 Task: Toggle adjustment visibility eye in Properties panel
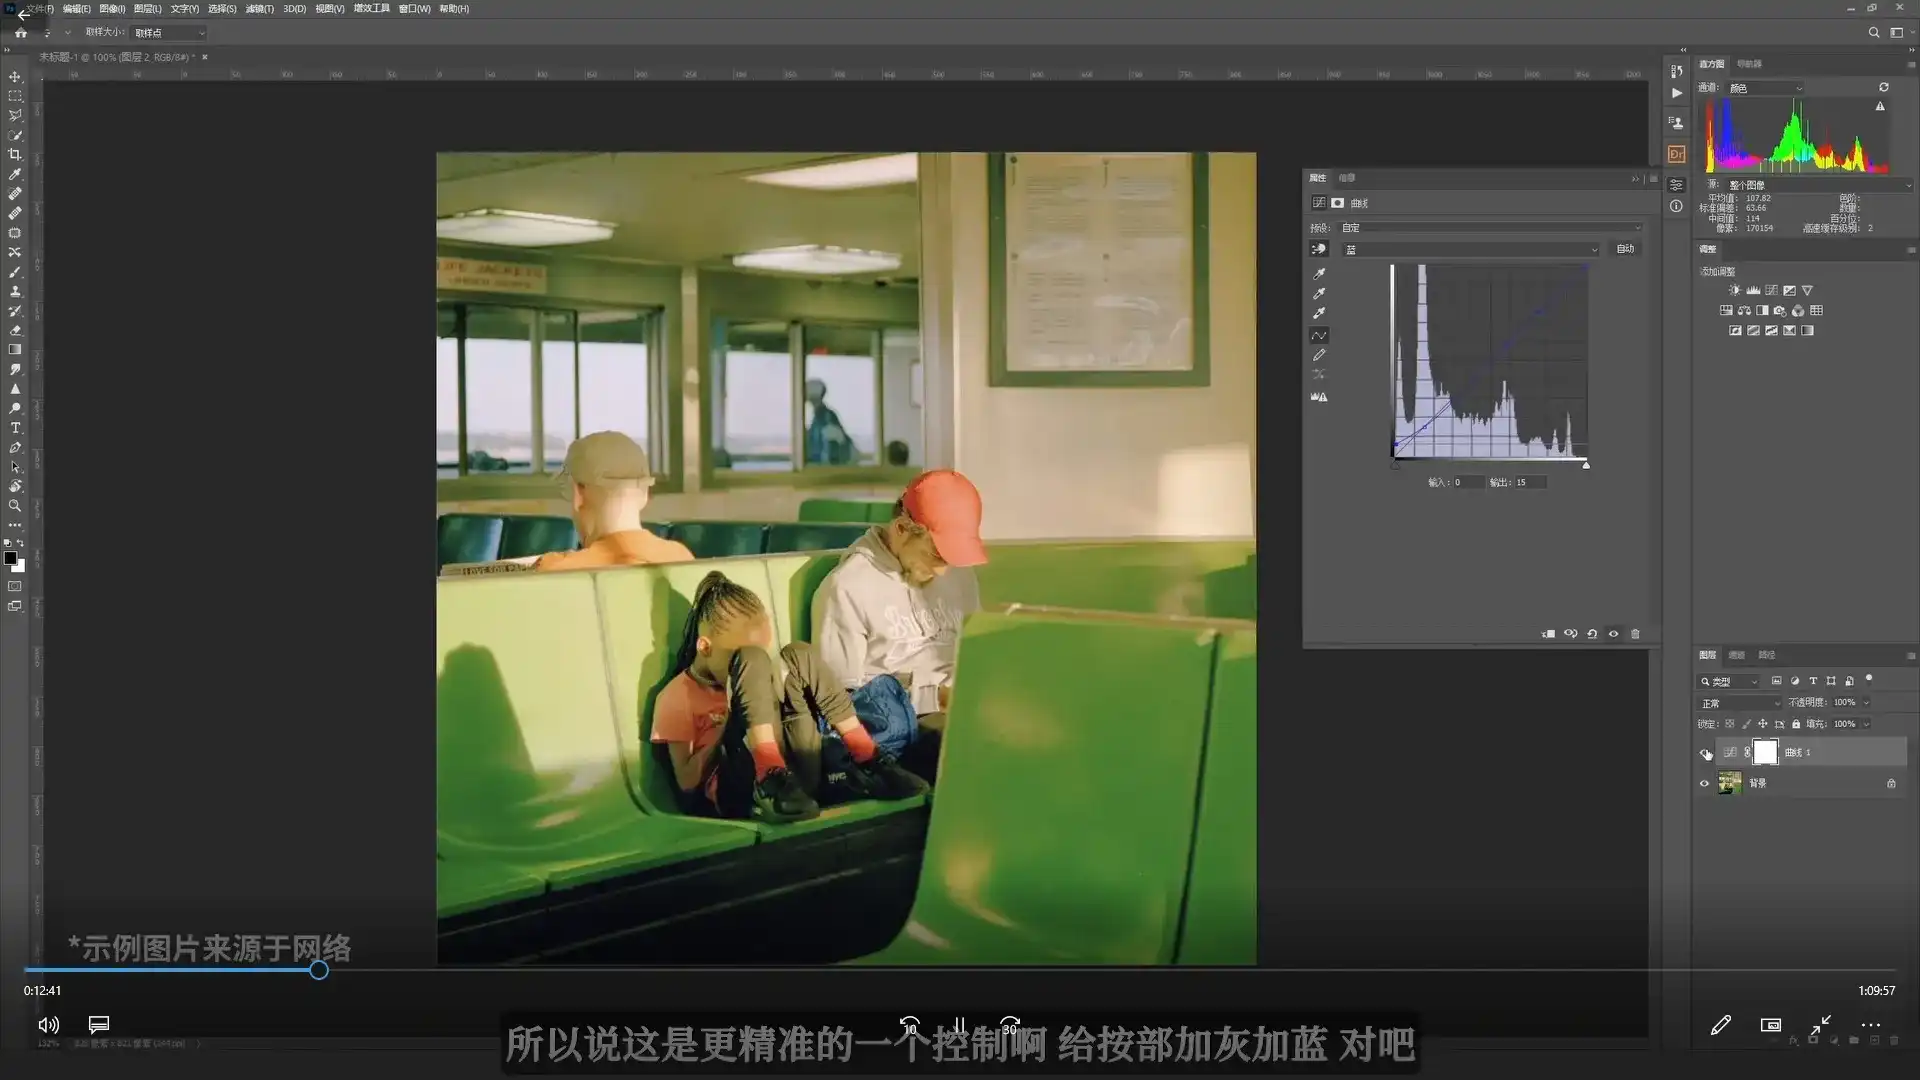(x=1613, y=634)
